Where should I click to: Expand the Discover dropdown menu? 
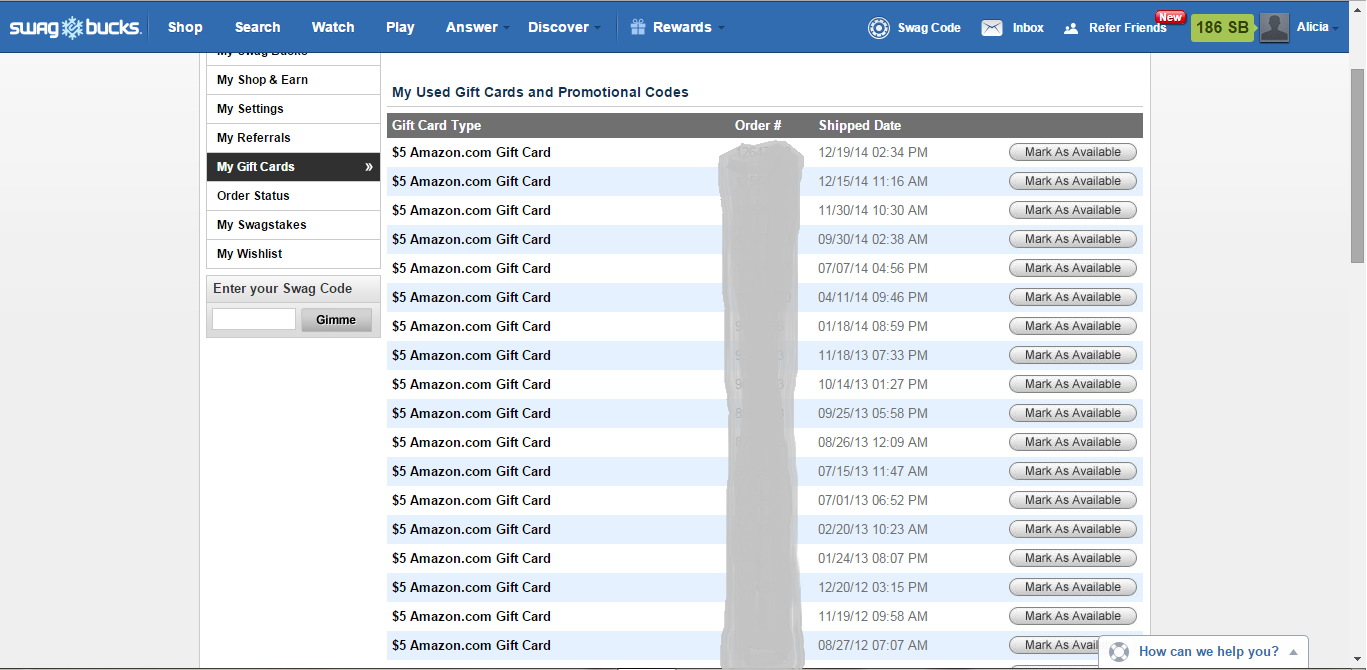click(564, 27)
